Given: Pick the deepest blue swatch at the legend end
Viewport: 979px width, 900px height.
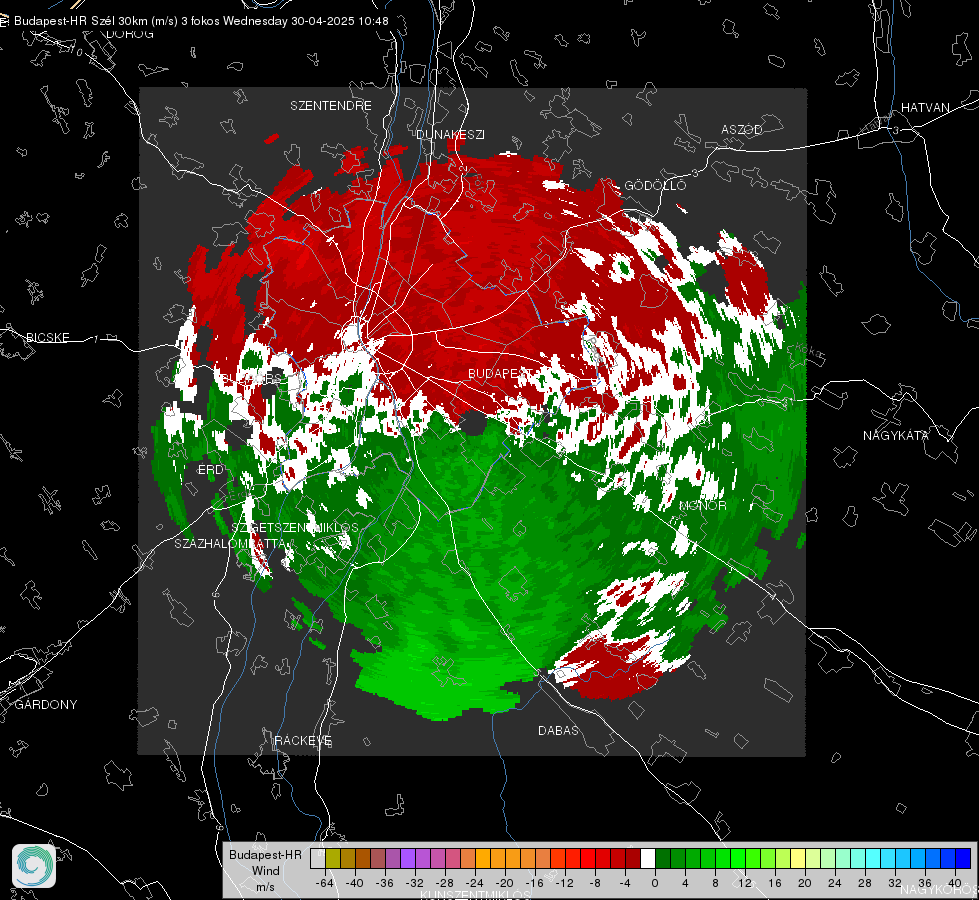Looking at the screenshot, I should (963, 859).
